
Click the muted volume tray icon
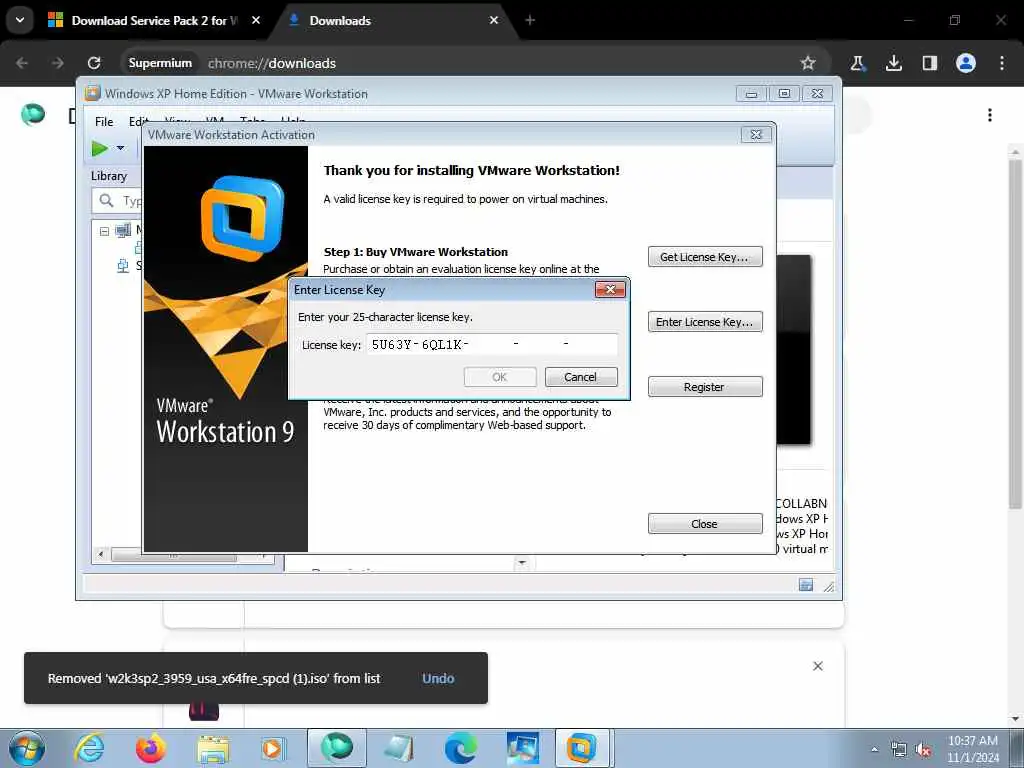tap(923, 750)
